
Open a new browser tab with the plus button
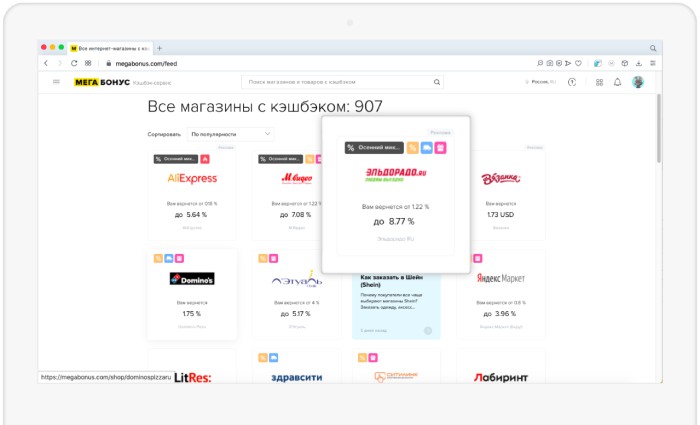tap(159, 48)
